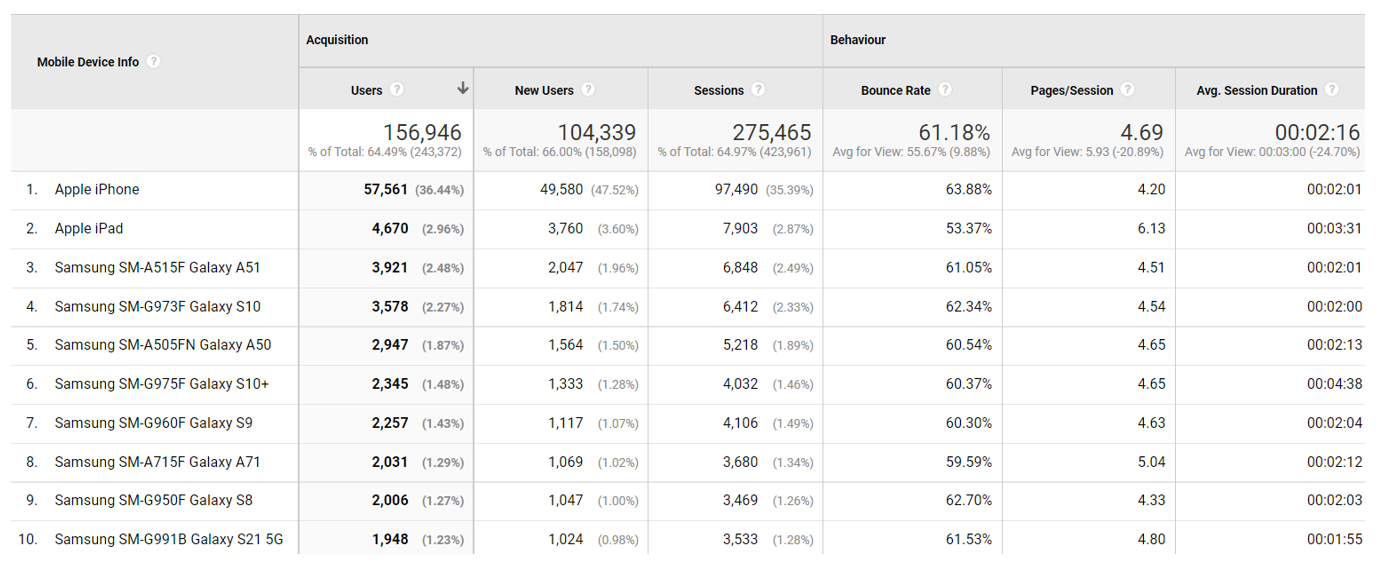Click Galaxy A71 users value 2,031
This screenshot has height=570, width=1381.
click(x=390, y=461)
